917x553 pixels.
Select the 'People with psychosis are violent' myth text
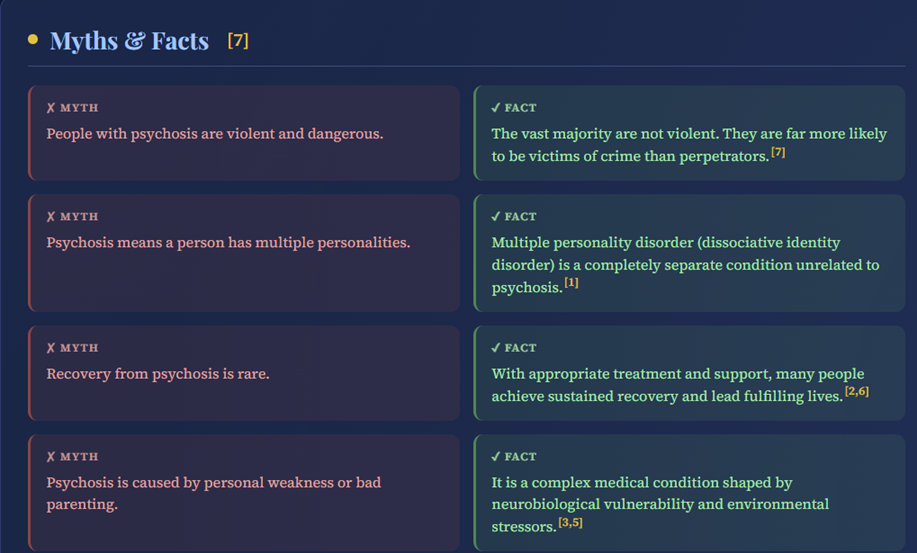point(214,134)
